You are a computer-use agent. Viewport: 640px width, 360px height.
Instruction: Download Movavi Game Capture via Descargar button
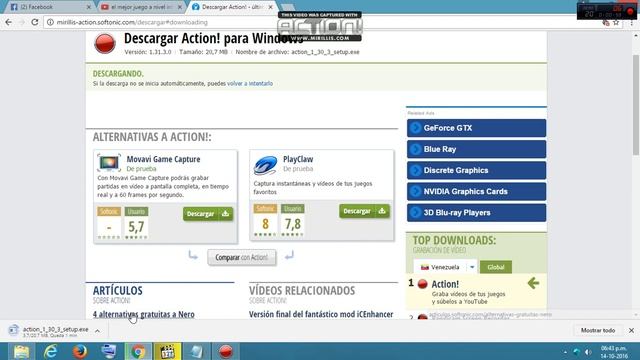(x=208, y=214)
